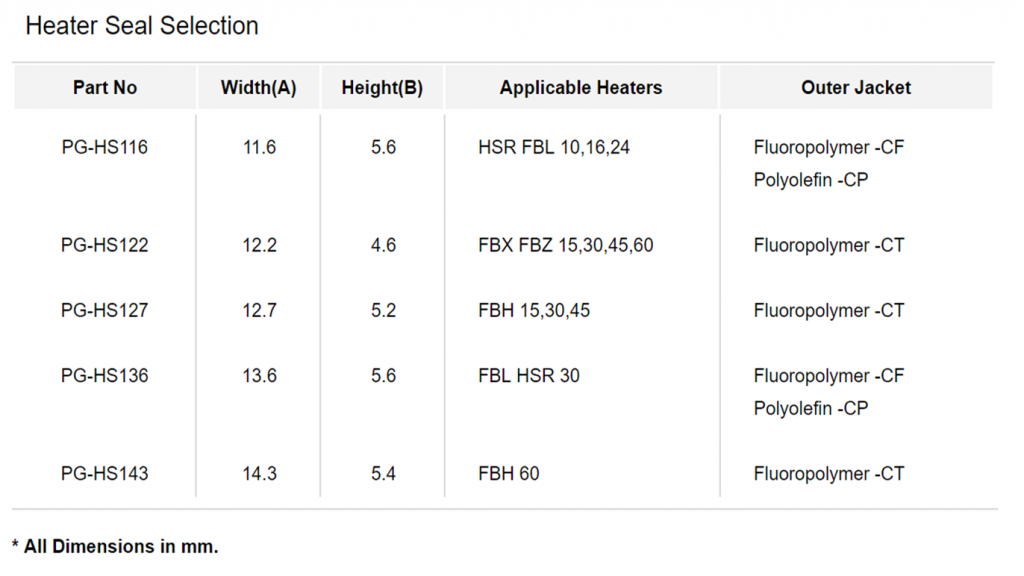Select the Applicable Heaters column header

(x=581, y=88)
